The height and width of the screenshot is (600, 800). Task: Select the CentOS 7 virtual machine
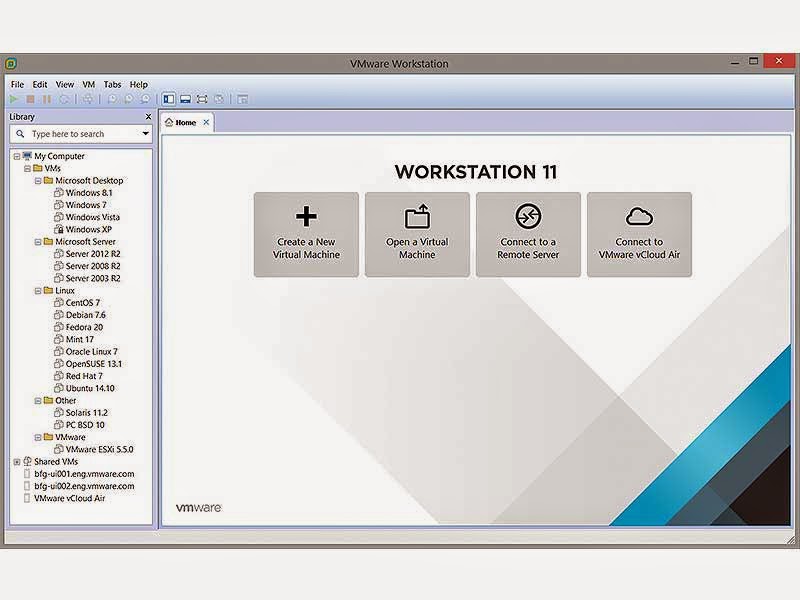coord(74,302)
